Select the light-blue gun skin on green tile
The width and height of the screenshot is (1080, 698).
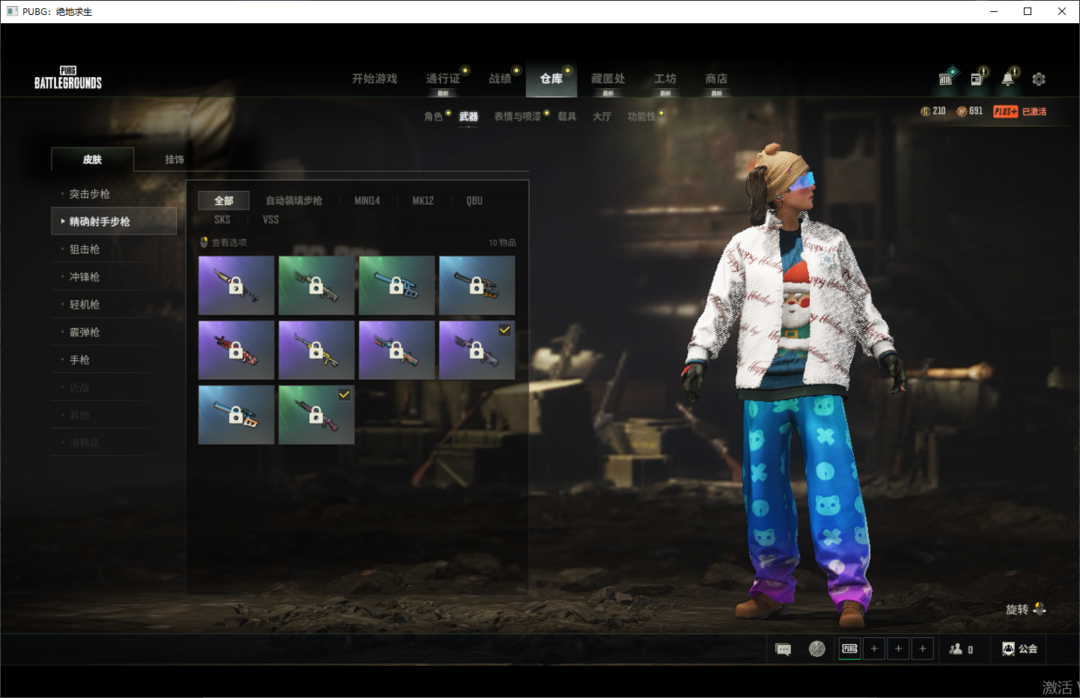tap(397, 285)
